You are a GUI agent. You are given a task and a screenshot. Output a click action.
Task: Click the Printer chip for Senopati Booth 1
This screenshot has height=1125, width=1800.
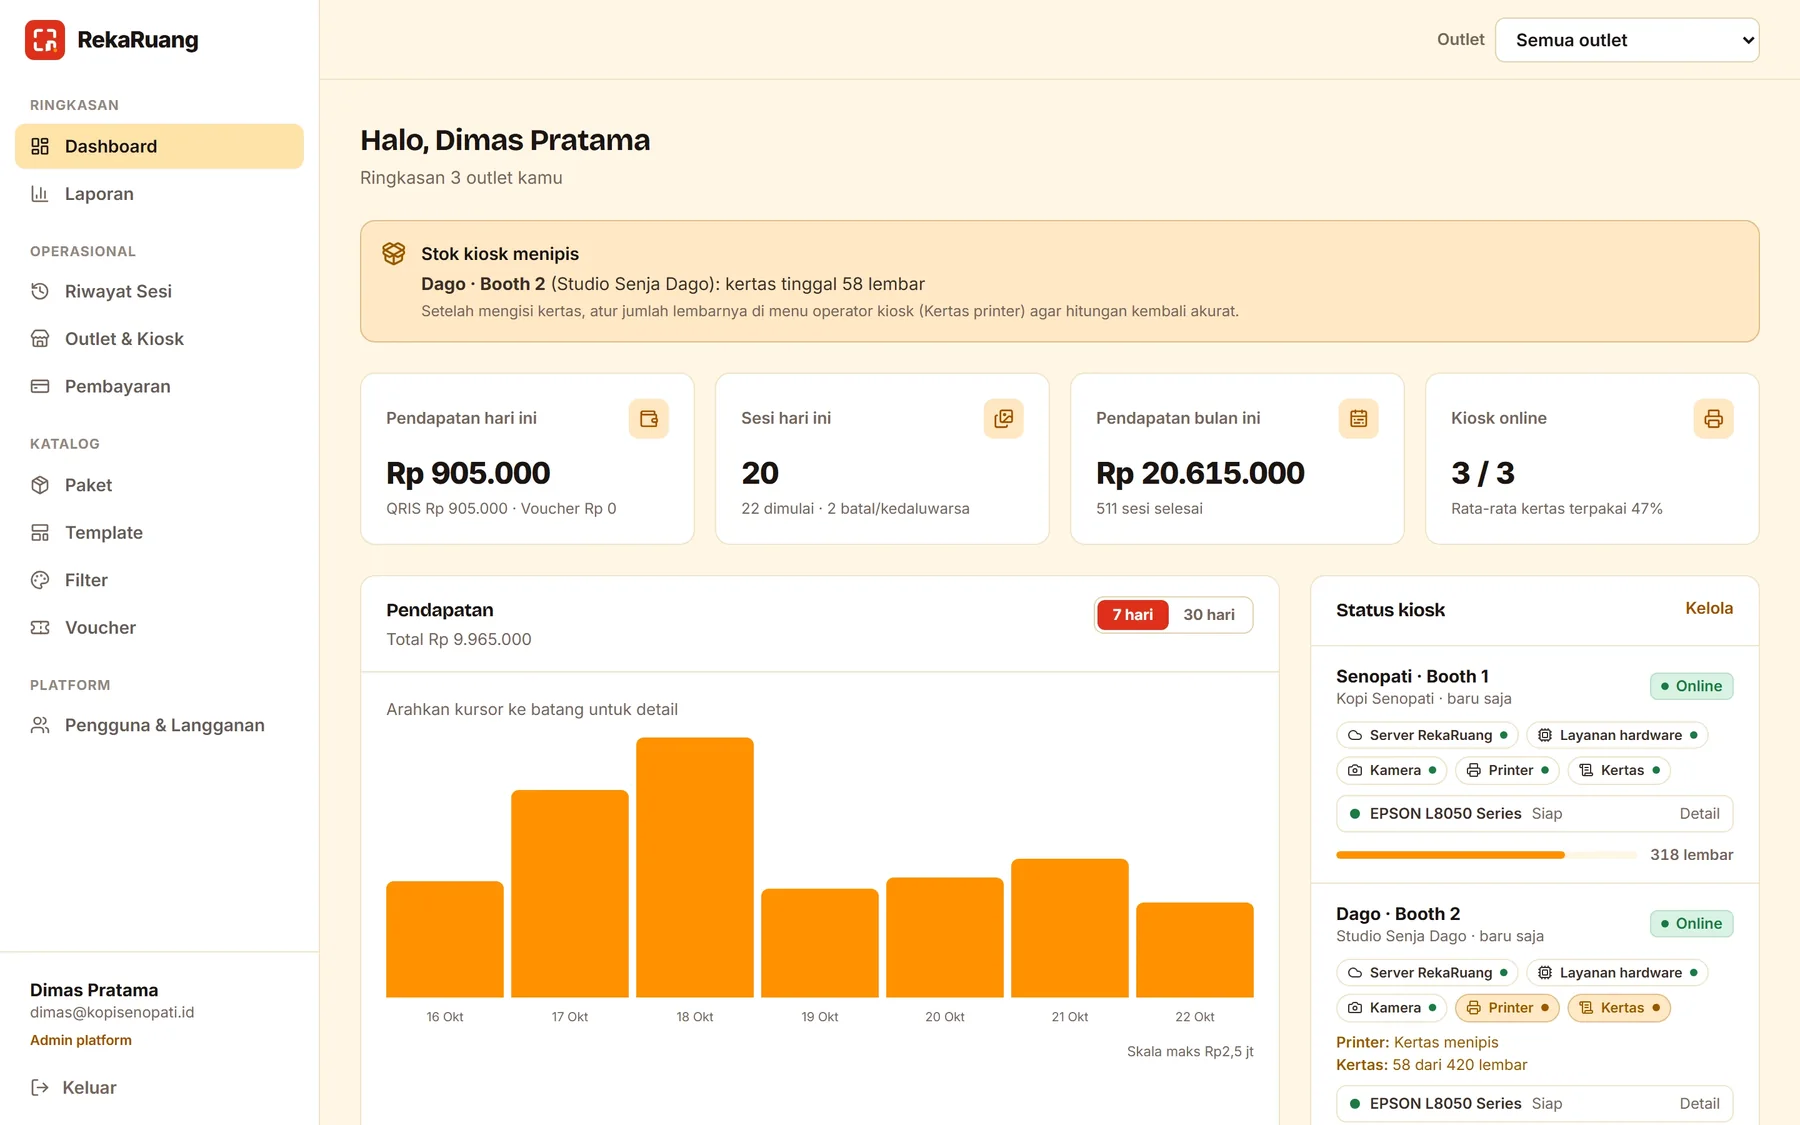click(1507, 770)
